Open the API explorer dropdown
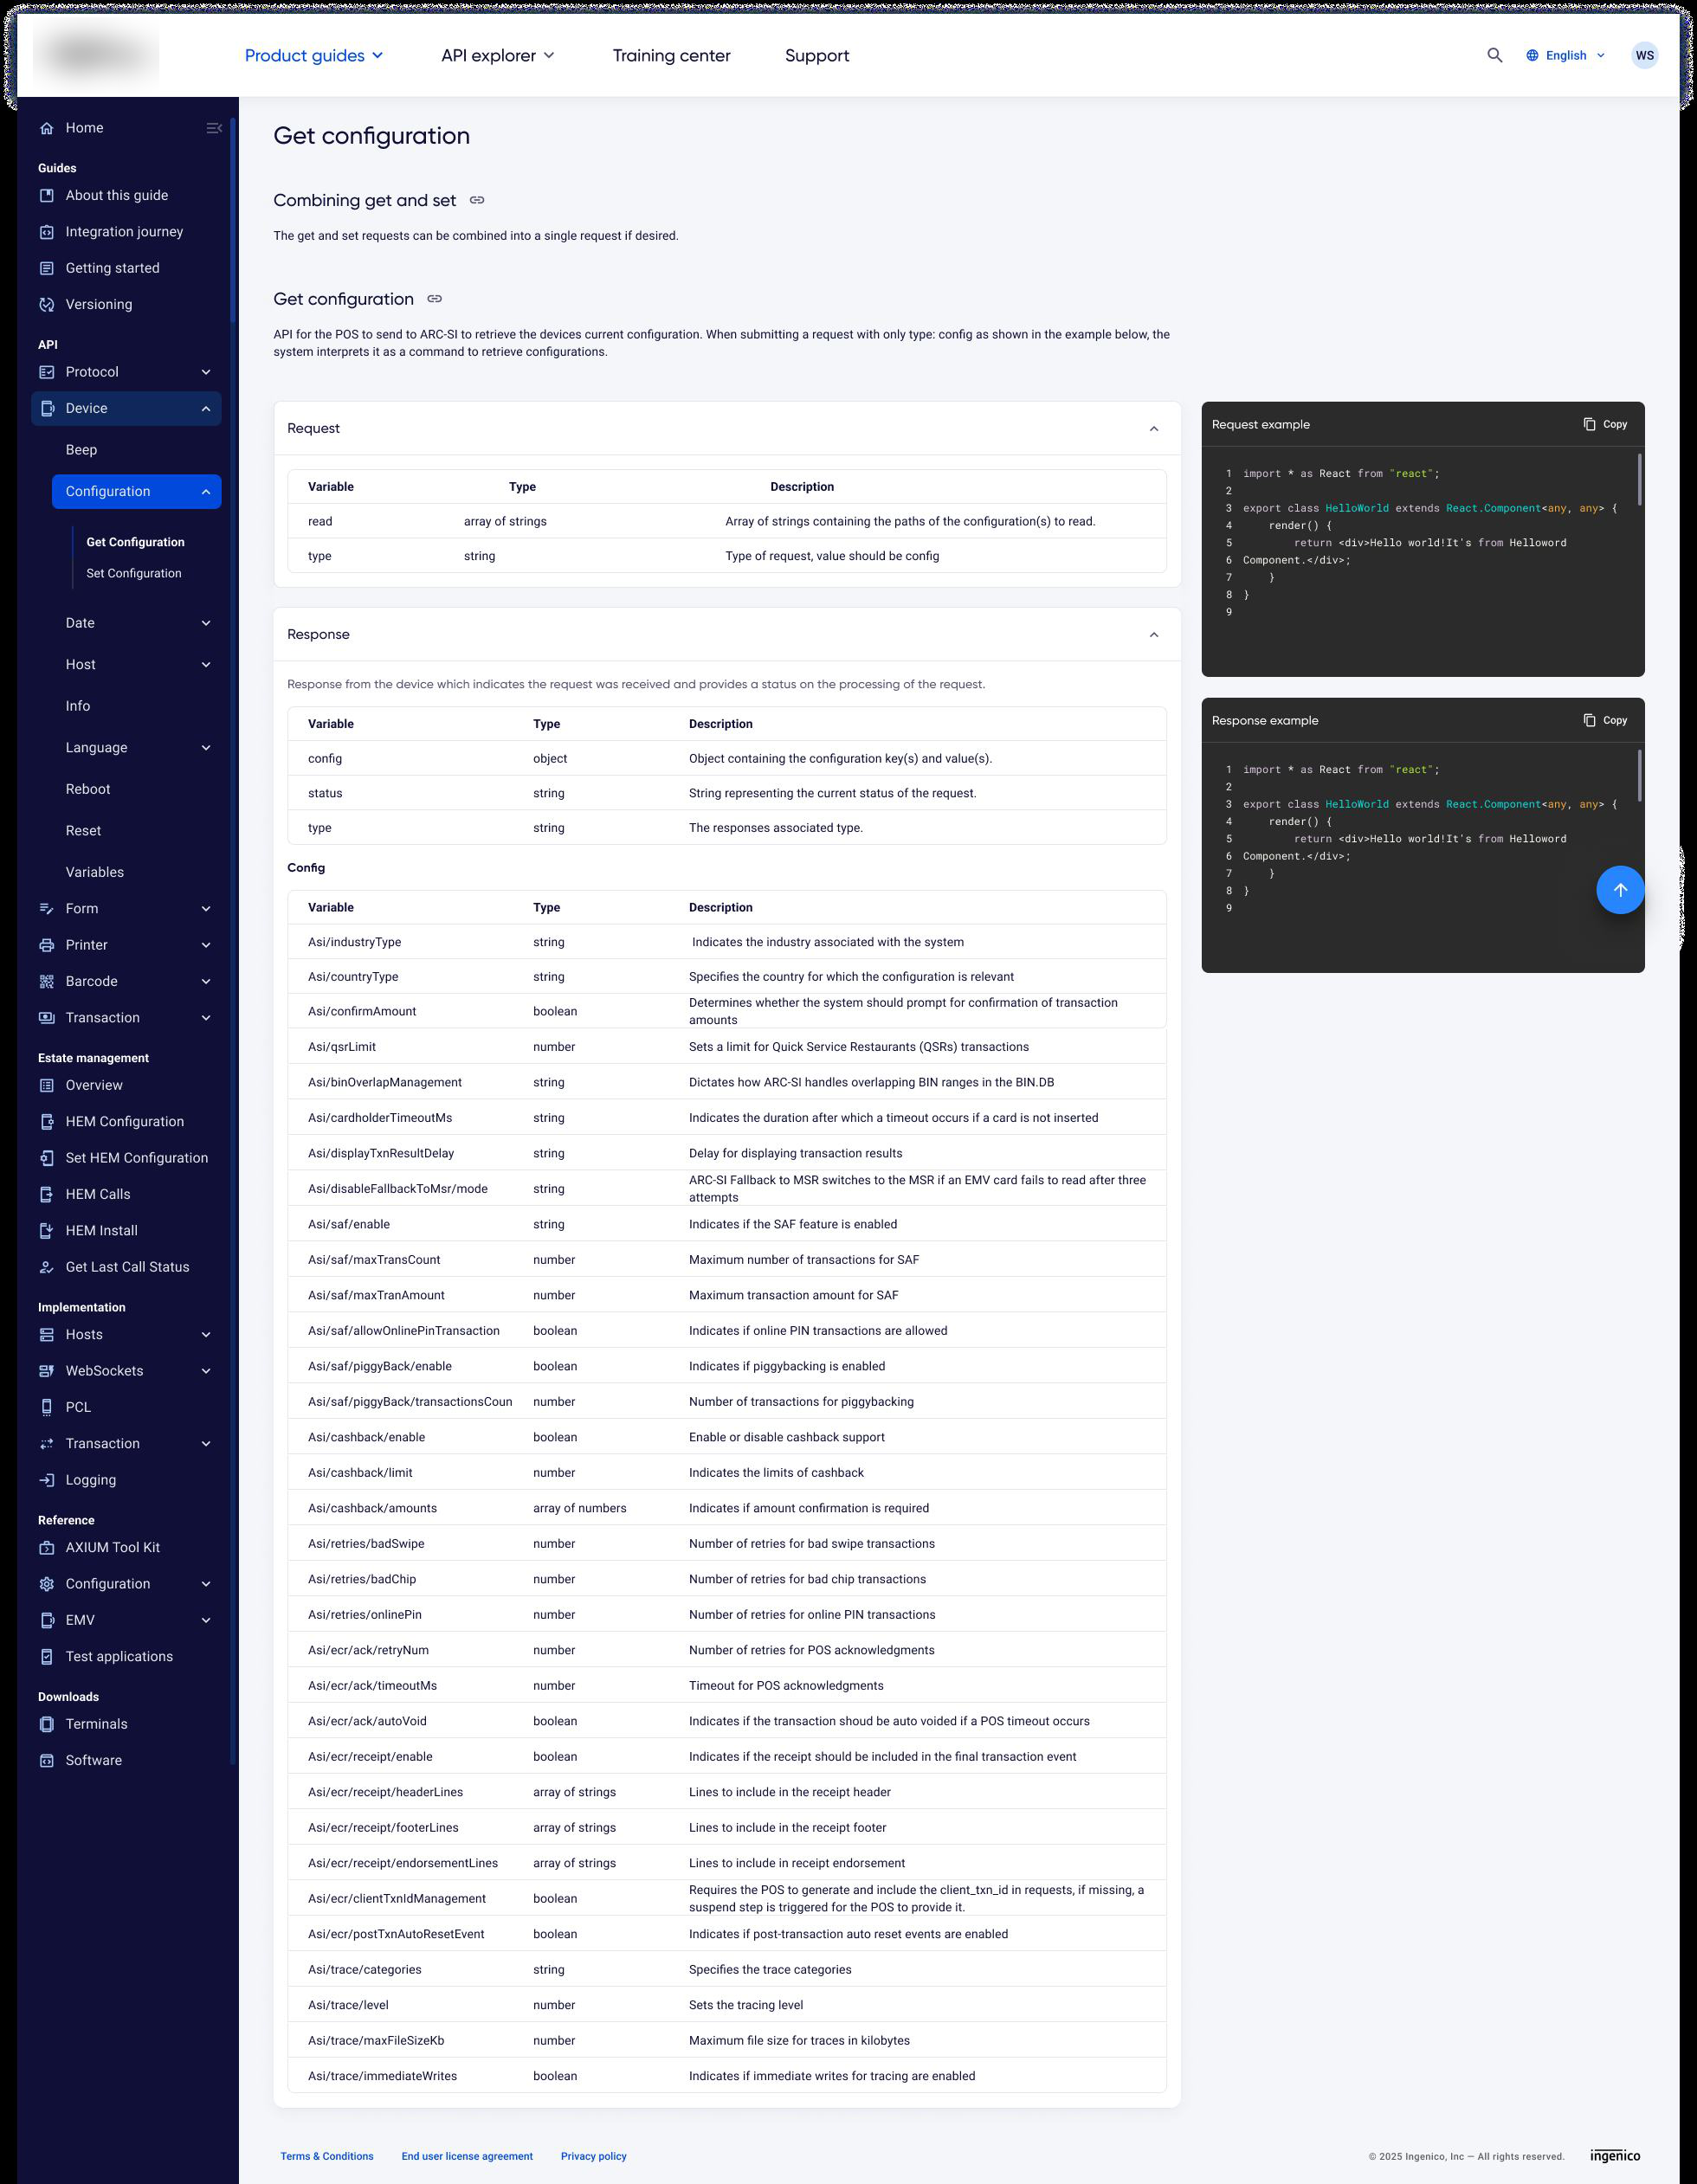Viewport: 1697px width, 2184px height. (497, 56)
